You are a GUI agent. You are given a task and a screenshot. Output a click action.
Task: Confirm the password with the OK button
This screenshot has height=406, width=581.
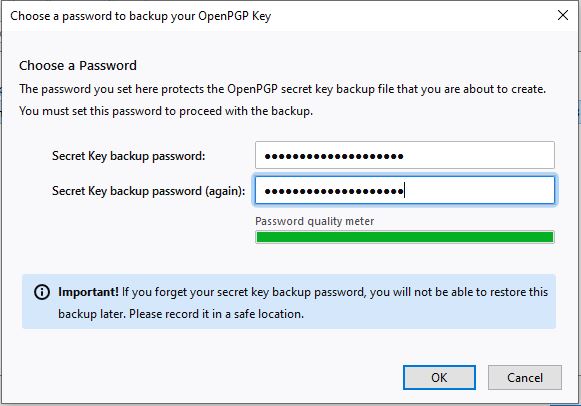coord(439,377)
